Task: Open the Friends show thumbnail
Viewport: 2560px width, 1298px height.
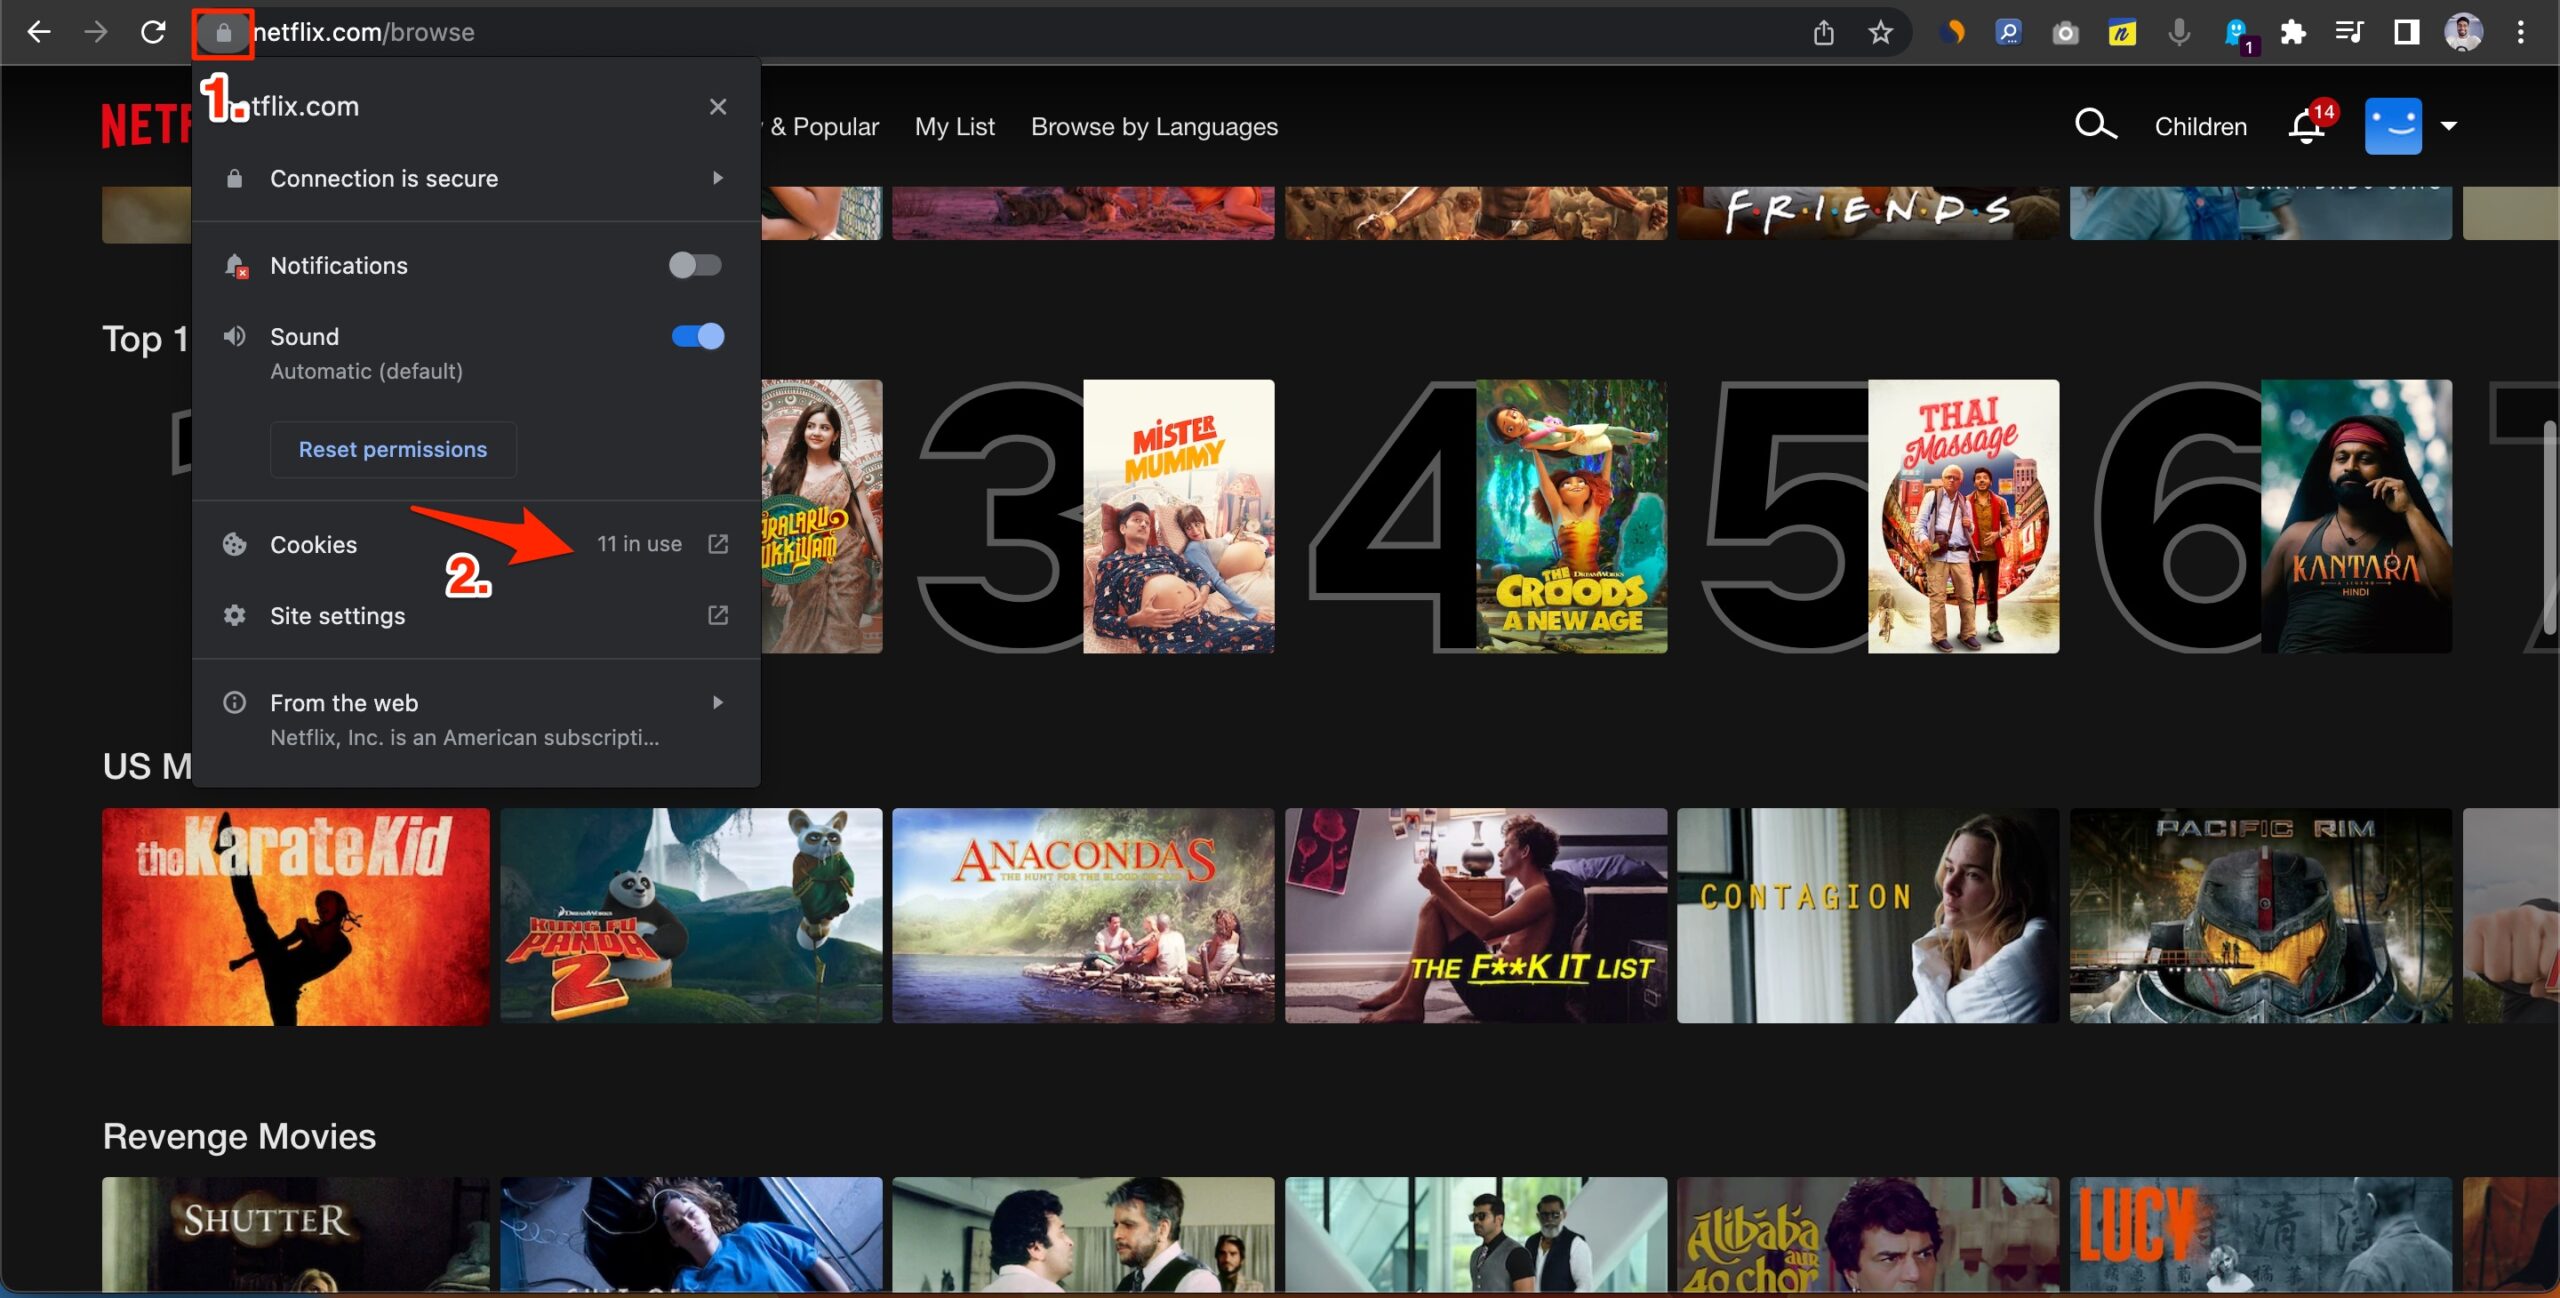Action: point(1868,212)
